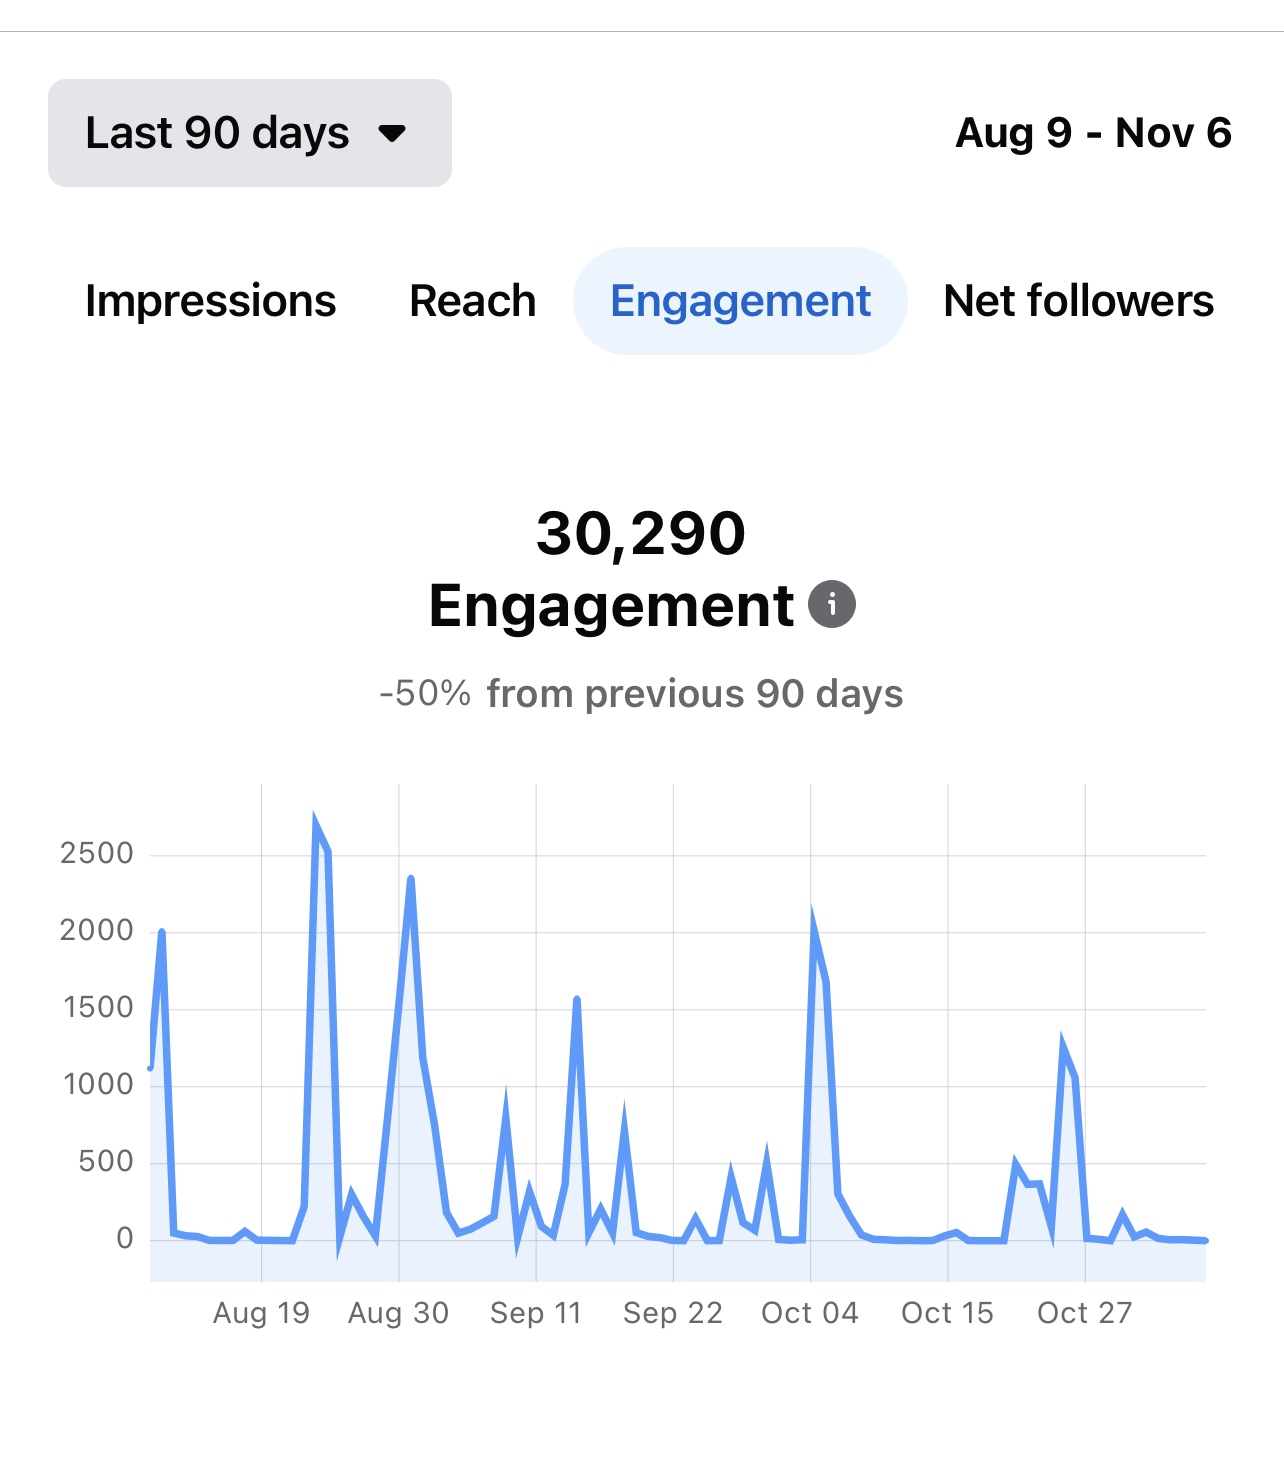
Task: Open the Net followers tab
Action: [1078, 301]
